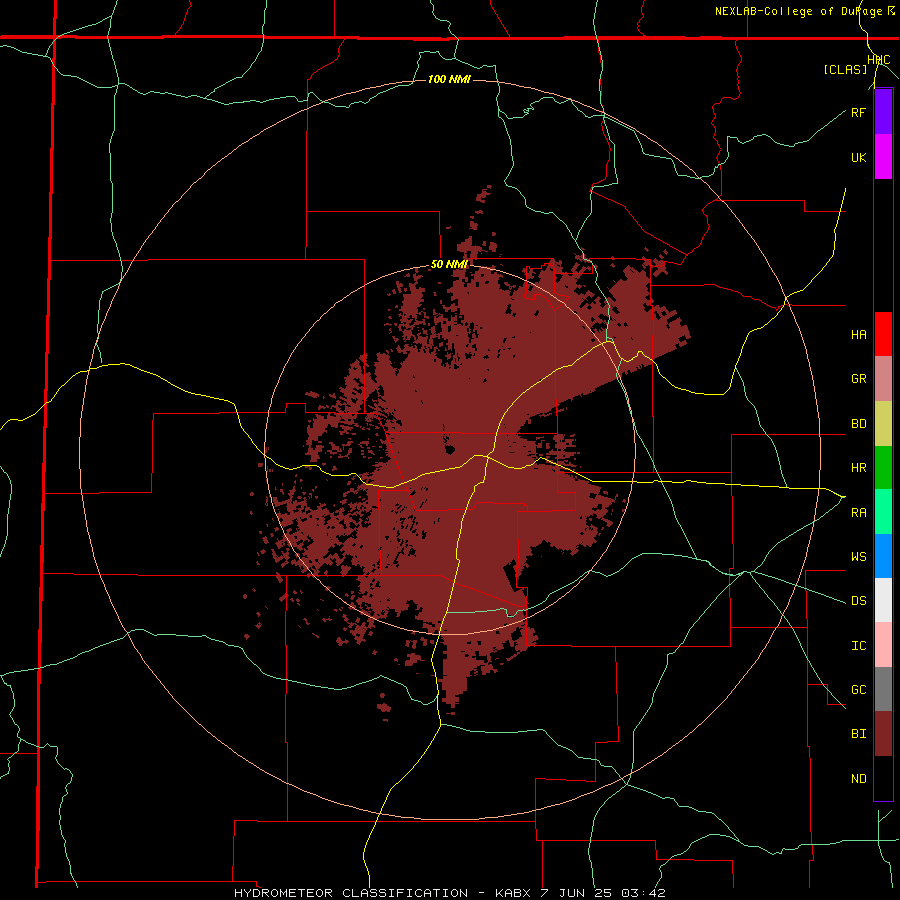Click the RA legend label
The image size is (900, 900).
858,513
